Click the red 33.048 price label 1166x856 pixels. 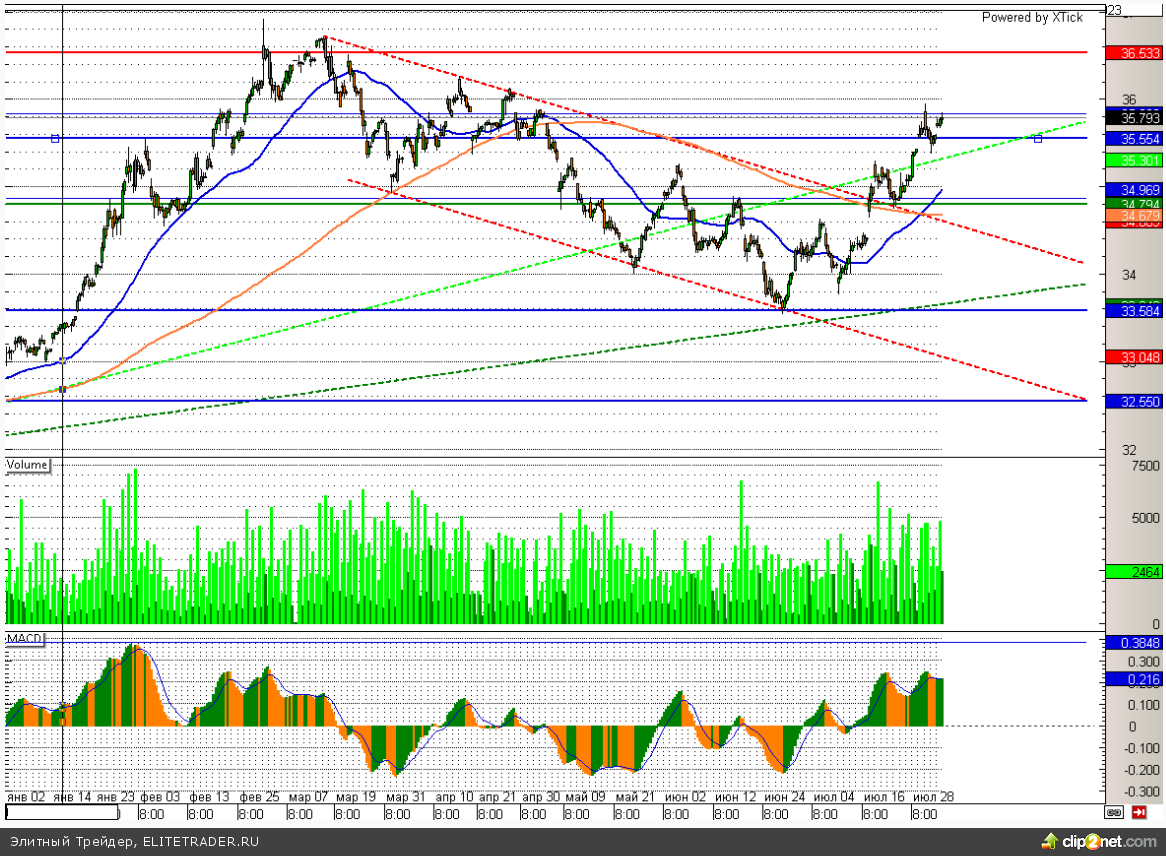[x=1134, y=358]
